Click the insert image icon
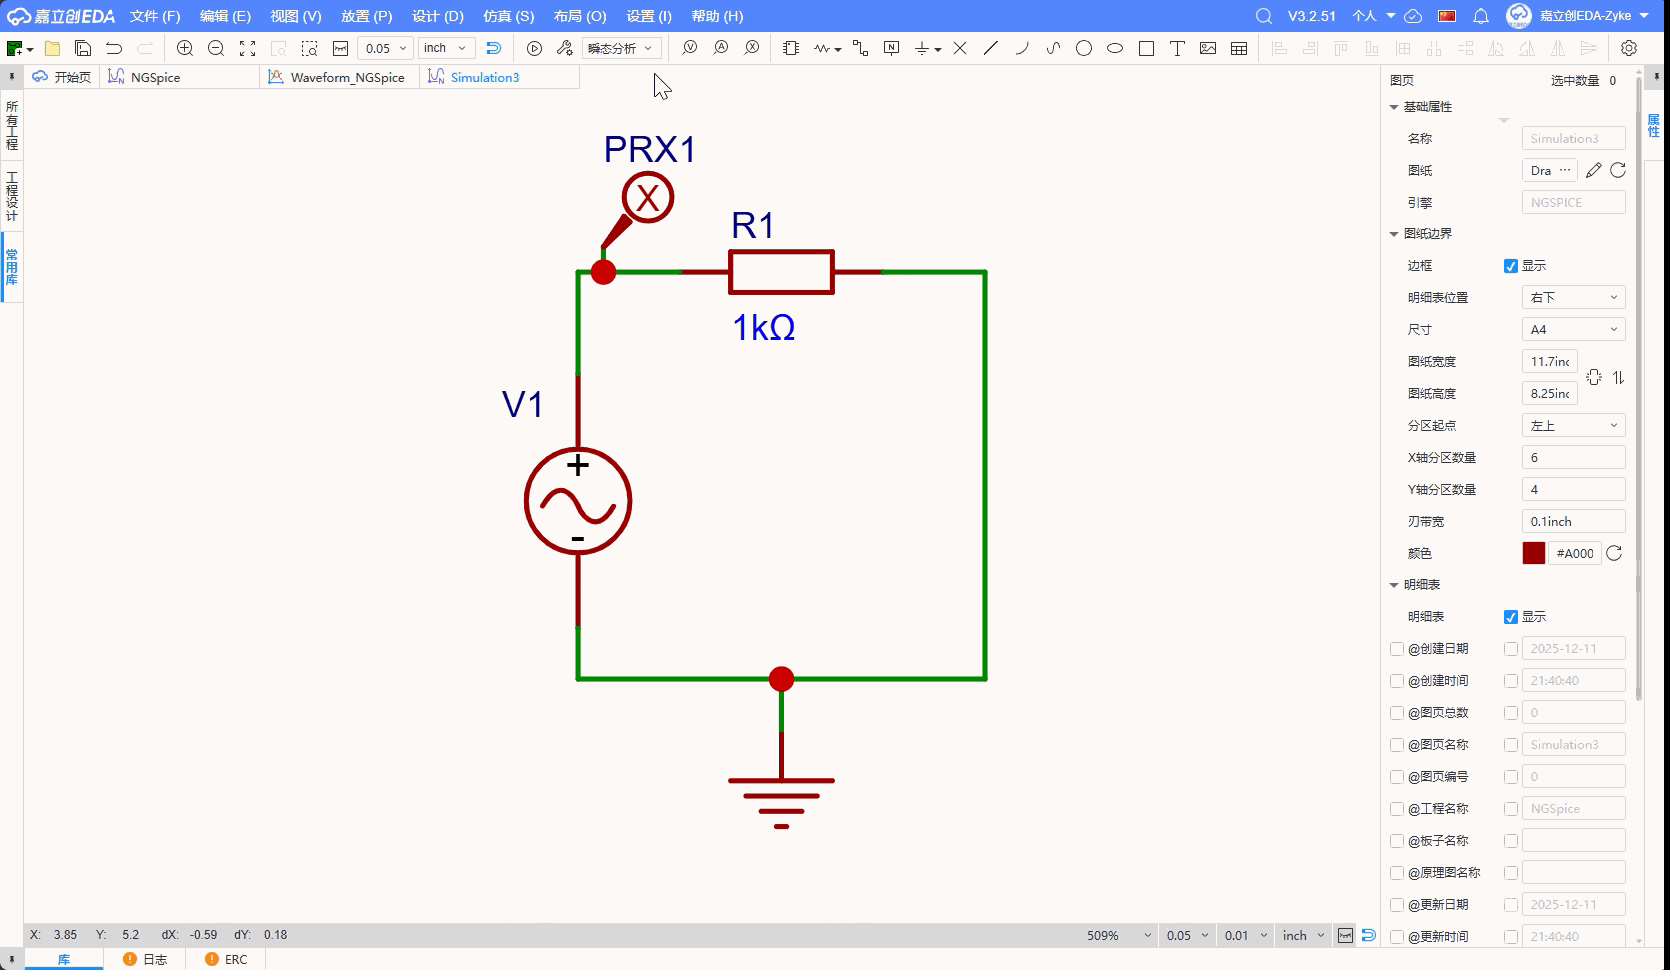Screen dimensions: 1670x970 click(x=1208, y=48)
